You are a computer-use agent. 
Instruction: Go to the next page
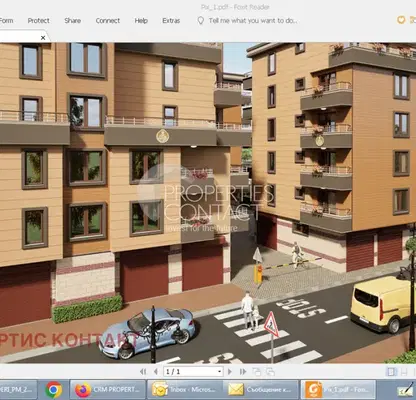coord(230,371)
